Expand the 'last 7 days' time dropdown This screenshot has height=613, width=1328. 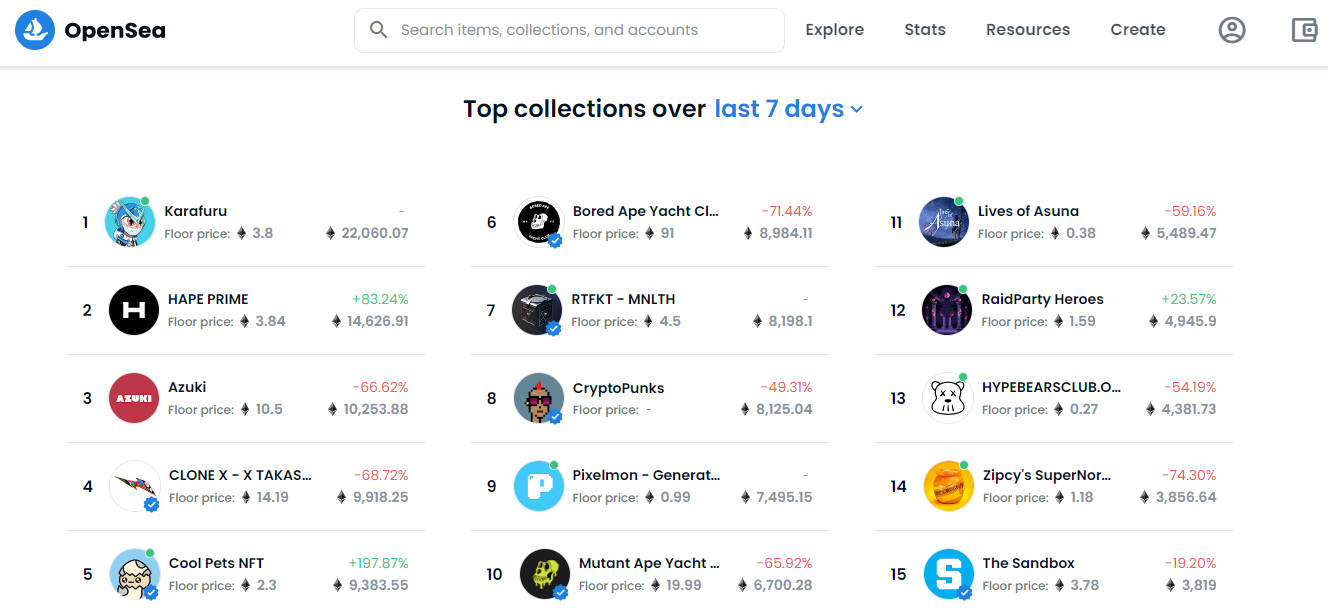pos(788,109)
